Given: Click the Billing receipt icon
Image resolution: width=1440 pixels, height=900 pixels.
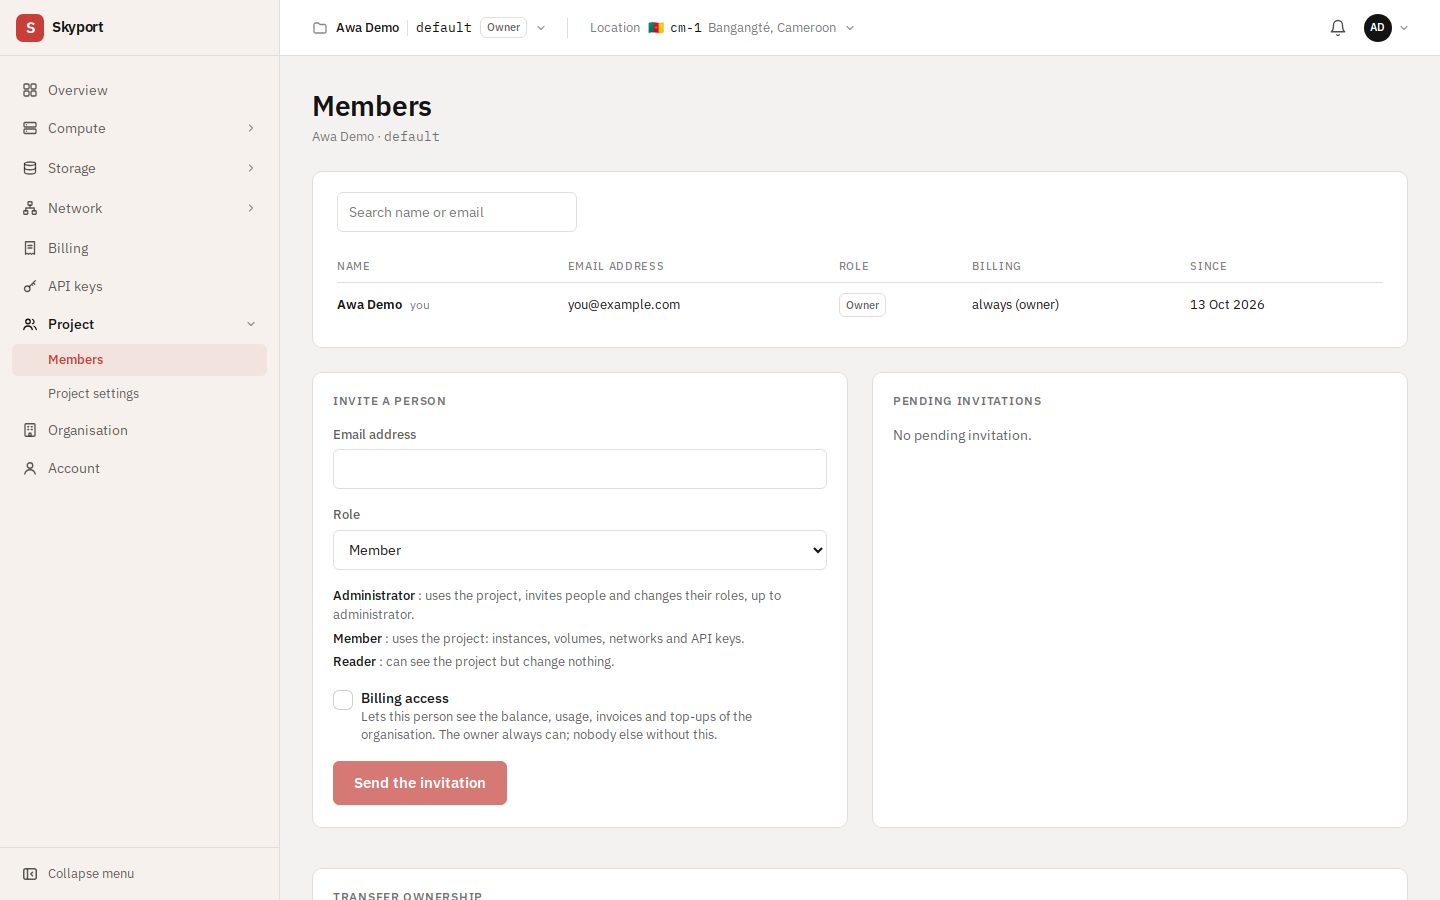Looking at the screenshot, I should click(x=30, y=248).
